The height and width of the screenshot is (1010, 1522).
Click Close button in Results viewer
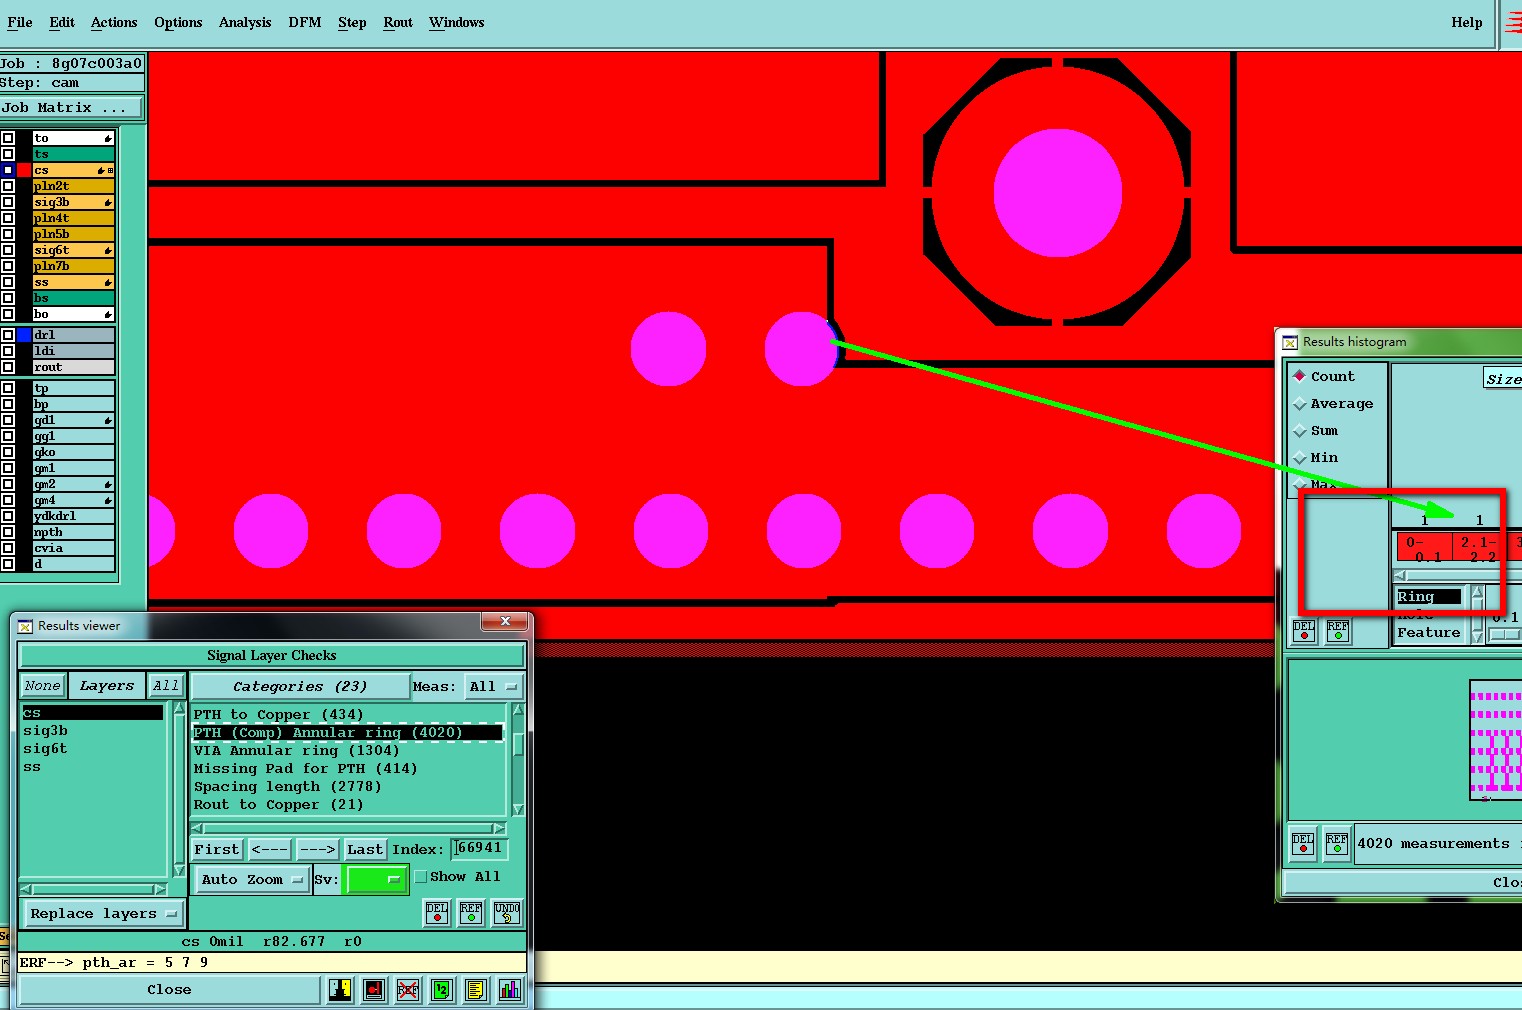pos(169,990)
